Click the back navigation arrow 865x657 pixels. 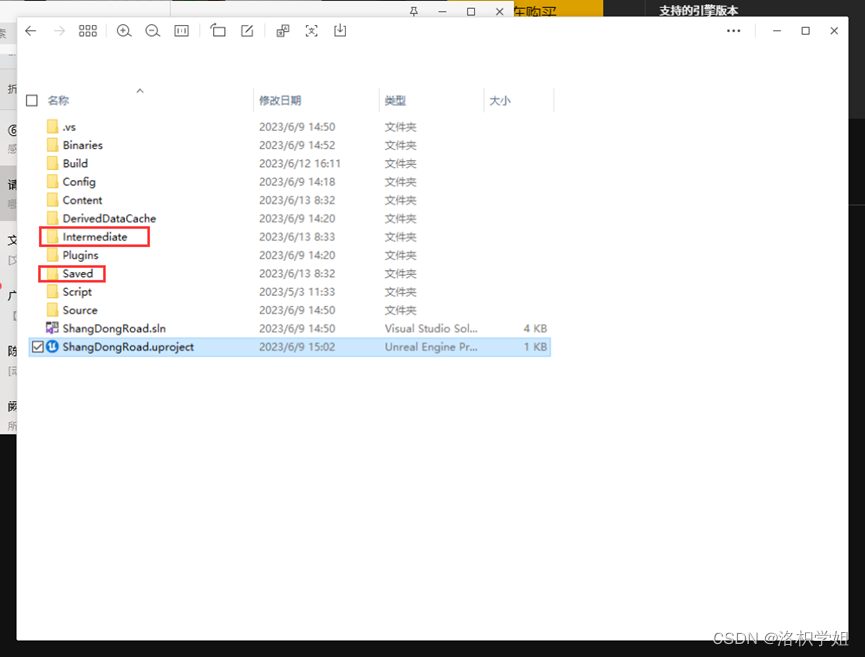pyautogui.click(x=30, y=31)
